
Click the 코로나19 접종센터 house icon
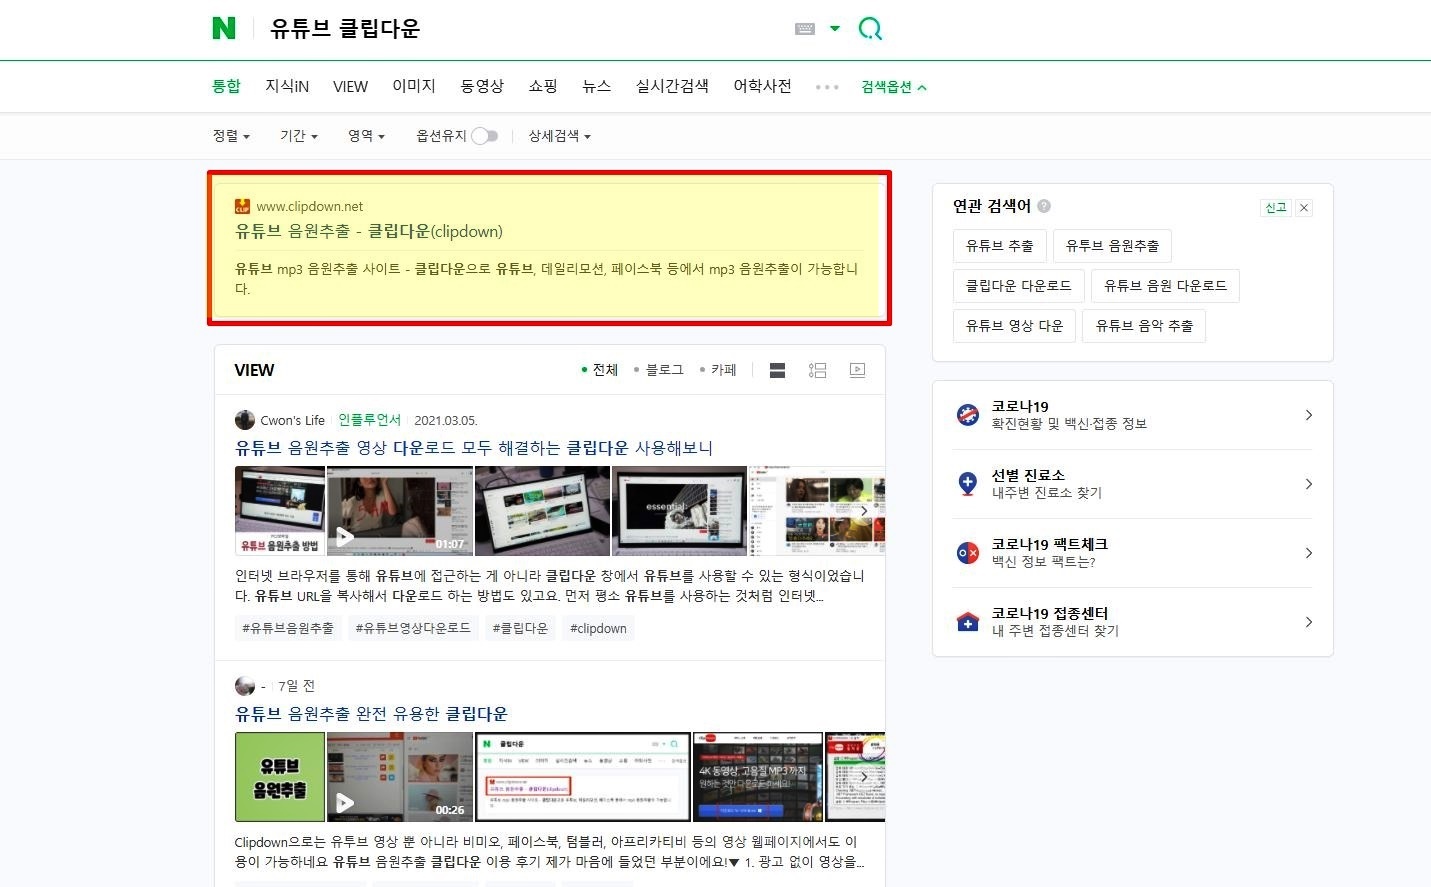click(x=968, y=622)
